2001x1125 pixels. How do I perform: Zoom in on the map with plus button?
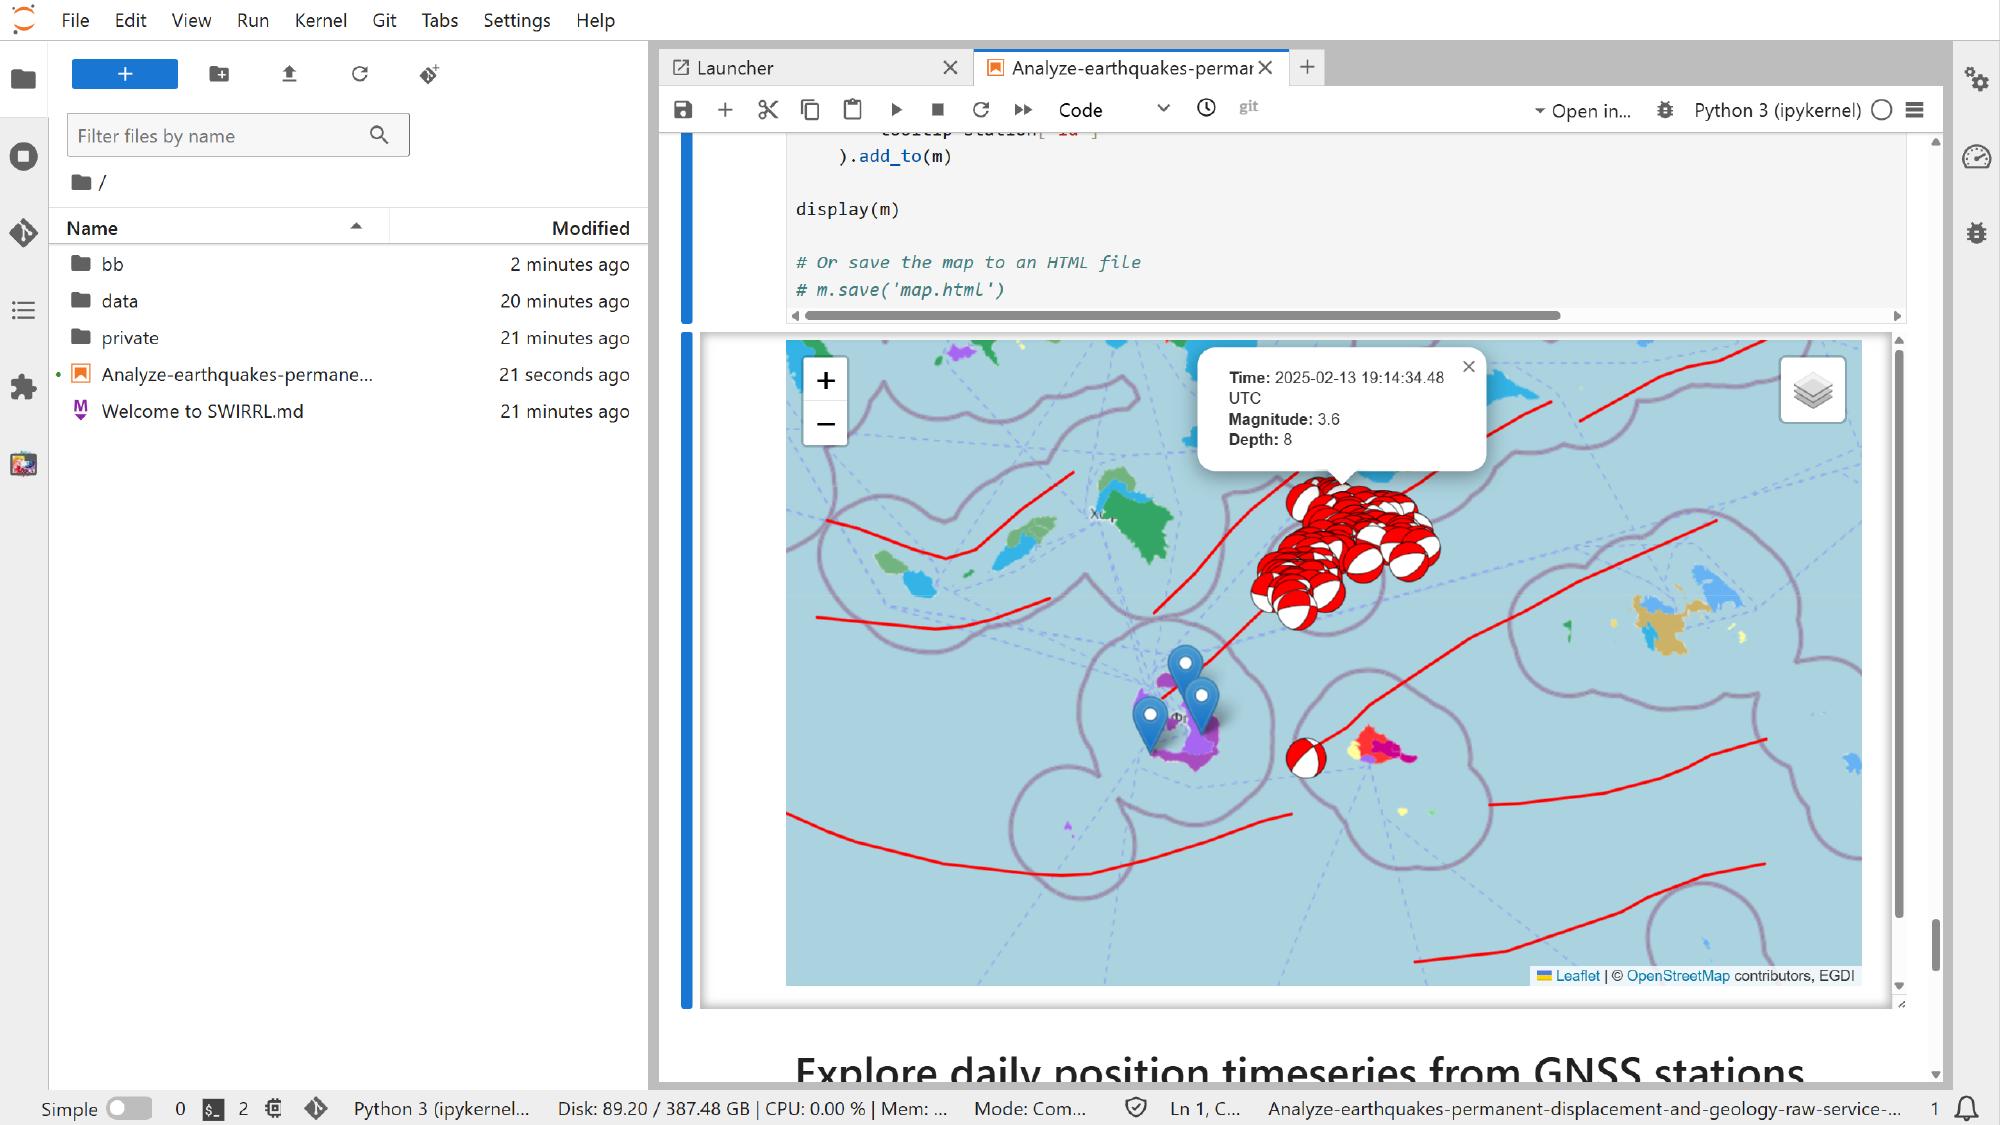coord(826,380)
